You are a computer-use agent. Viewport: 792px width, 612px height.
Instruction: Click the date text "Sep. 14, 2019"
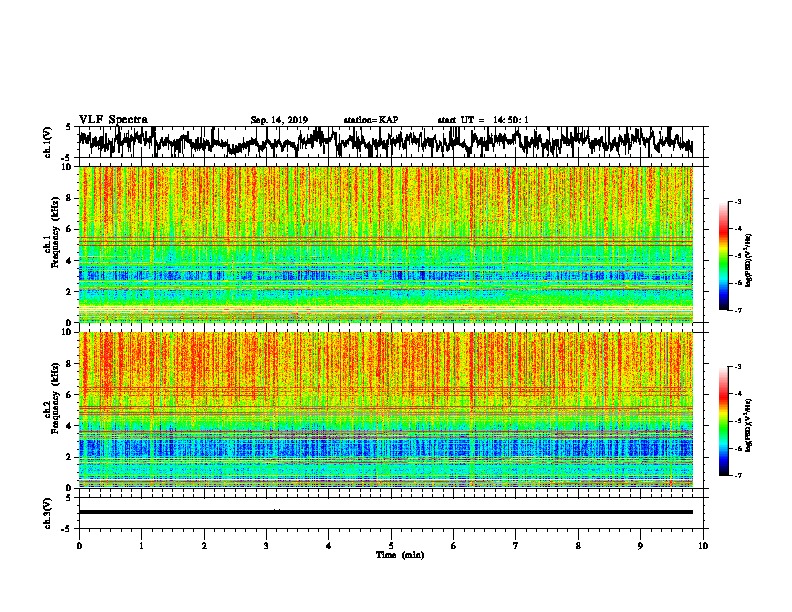tap(279, 120)
